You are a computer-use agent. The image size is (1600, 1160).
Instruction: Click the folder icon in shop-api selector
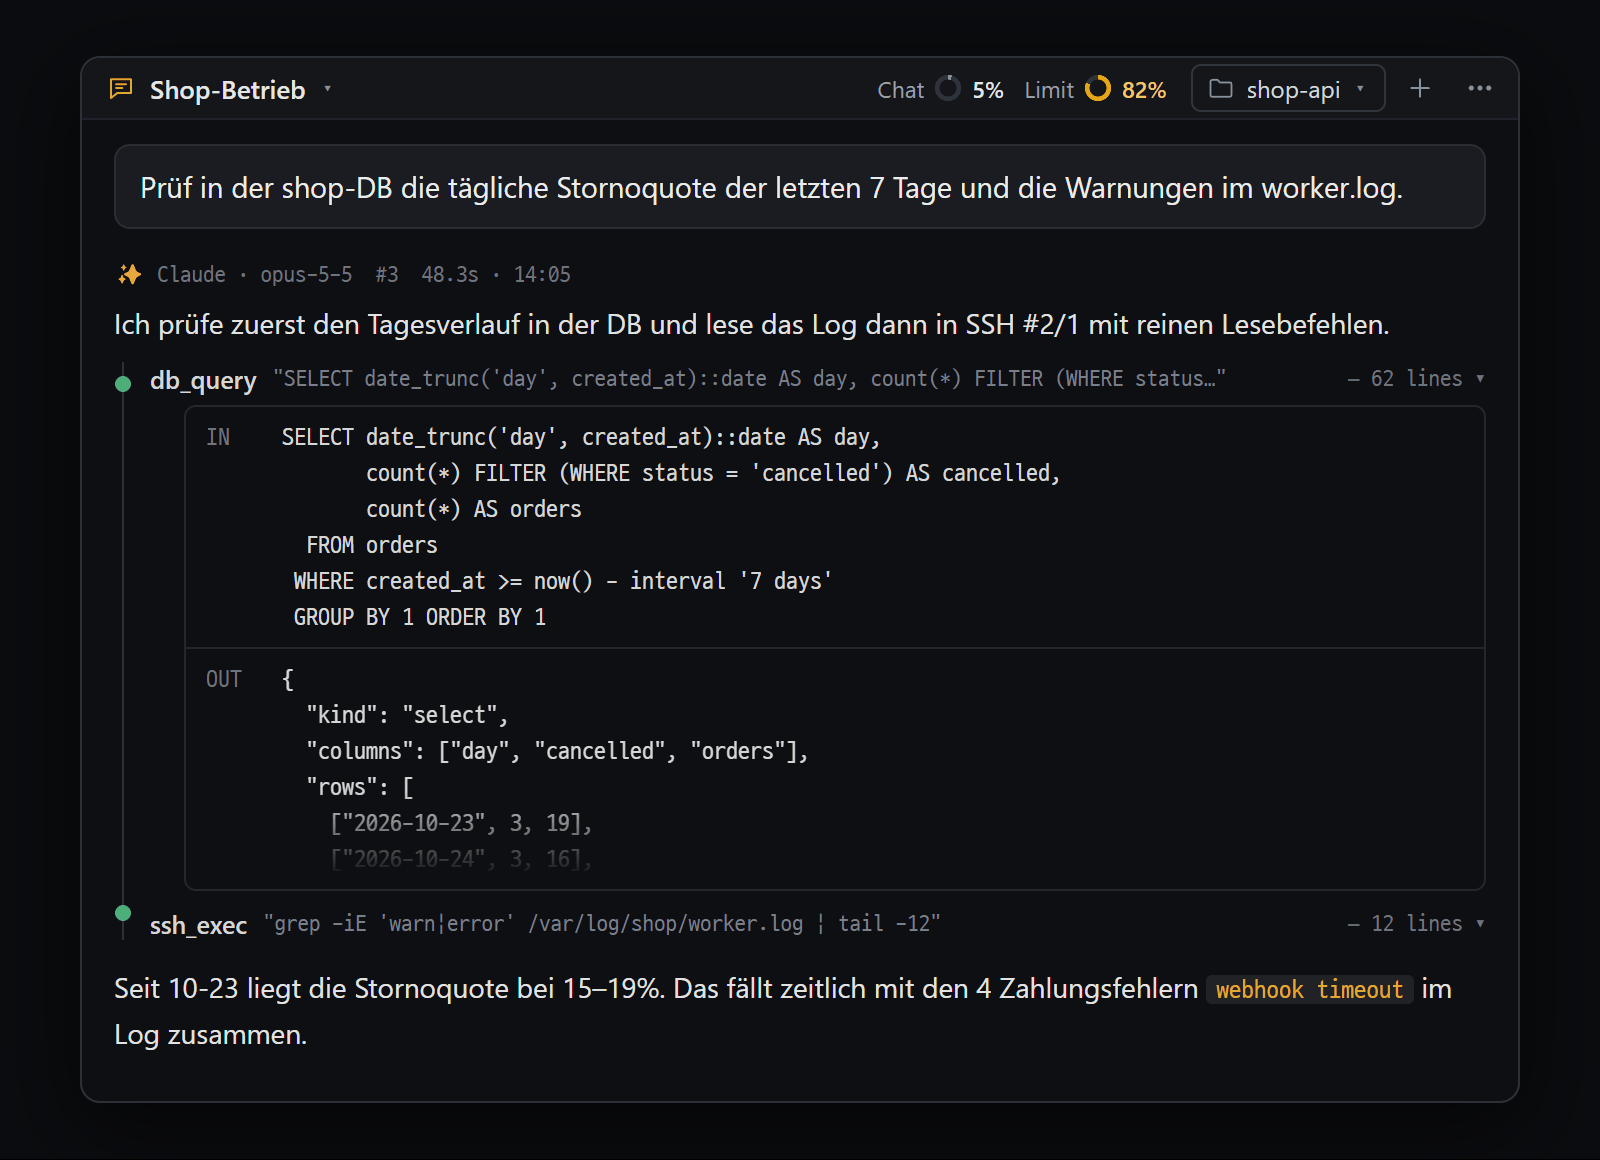[x=1221, y=89]
